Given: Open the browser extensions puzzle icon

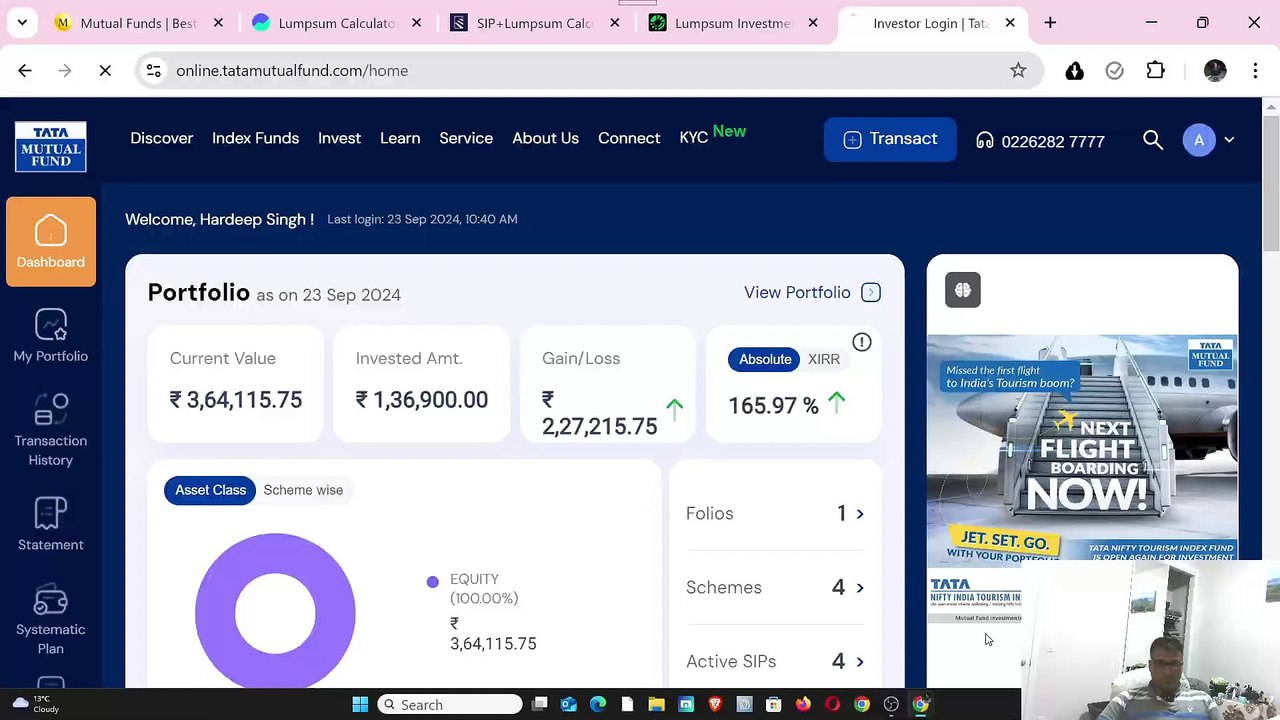Looking at the screenshot, I should [1156, 70].
